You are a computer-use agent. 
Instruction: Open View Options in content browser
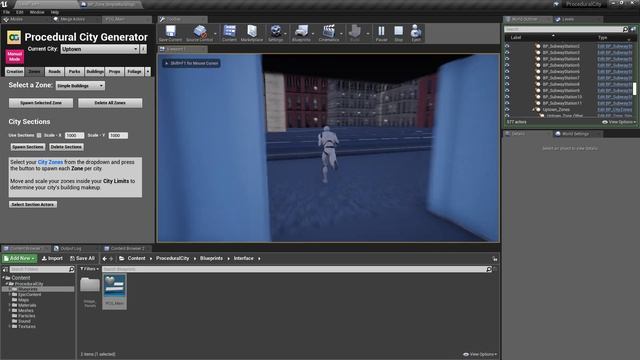click(x=480, y=354)
